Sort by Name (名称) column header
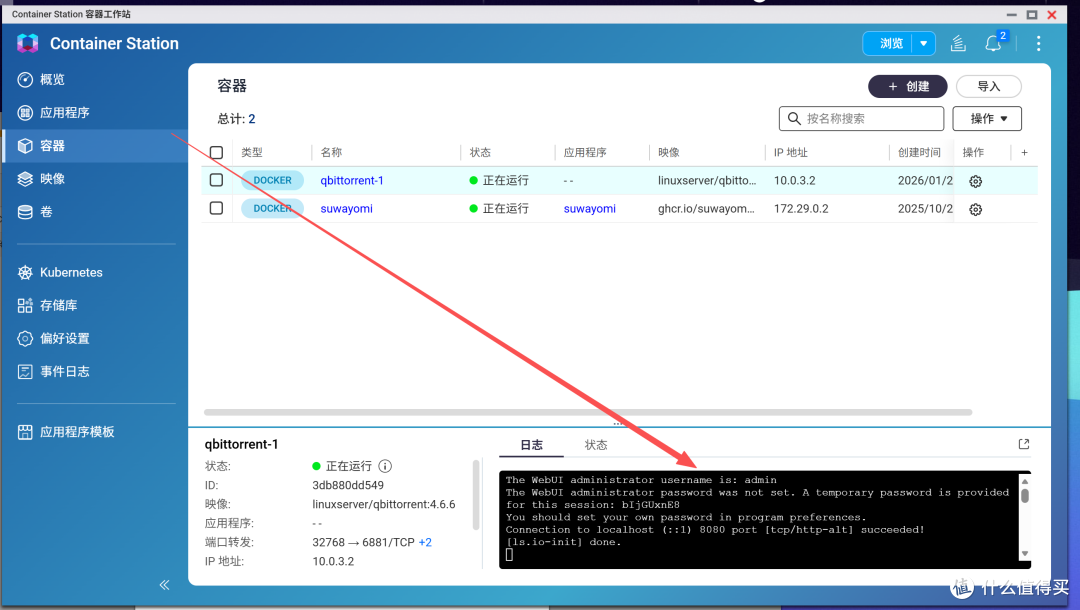The height and width of the screenshot is (610, 1080). pos(331,153)
